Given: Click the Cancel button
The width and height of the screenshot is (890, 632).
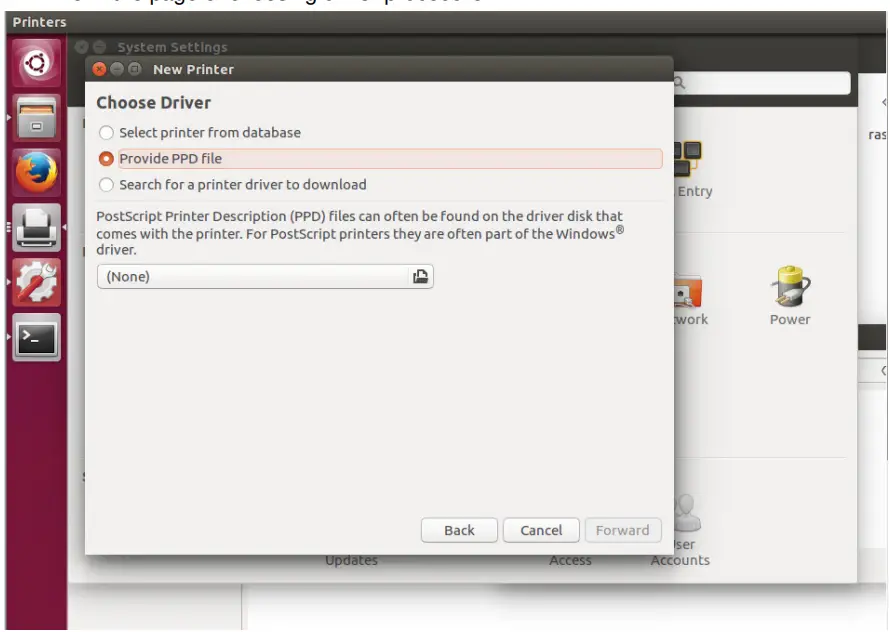Looking at the screenshot, I should pyautogui.click(x=541, y=530).
